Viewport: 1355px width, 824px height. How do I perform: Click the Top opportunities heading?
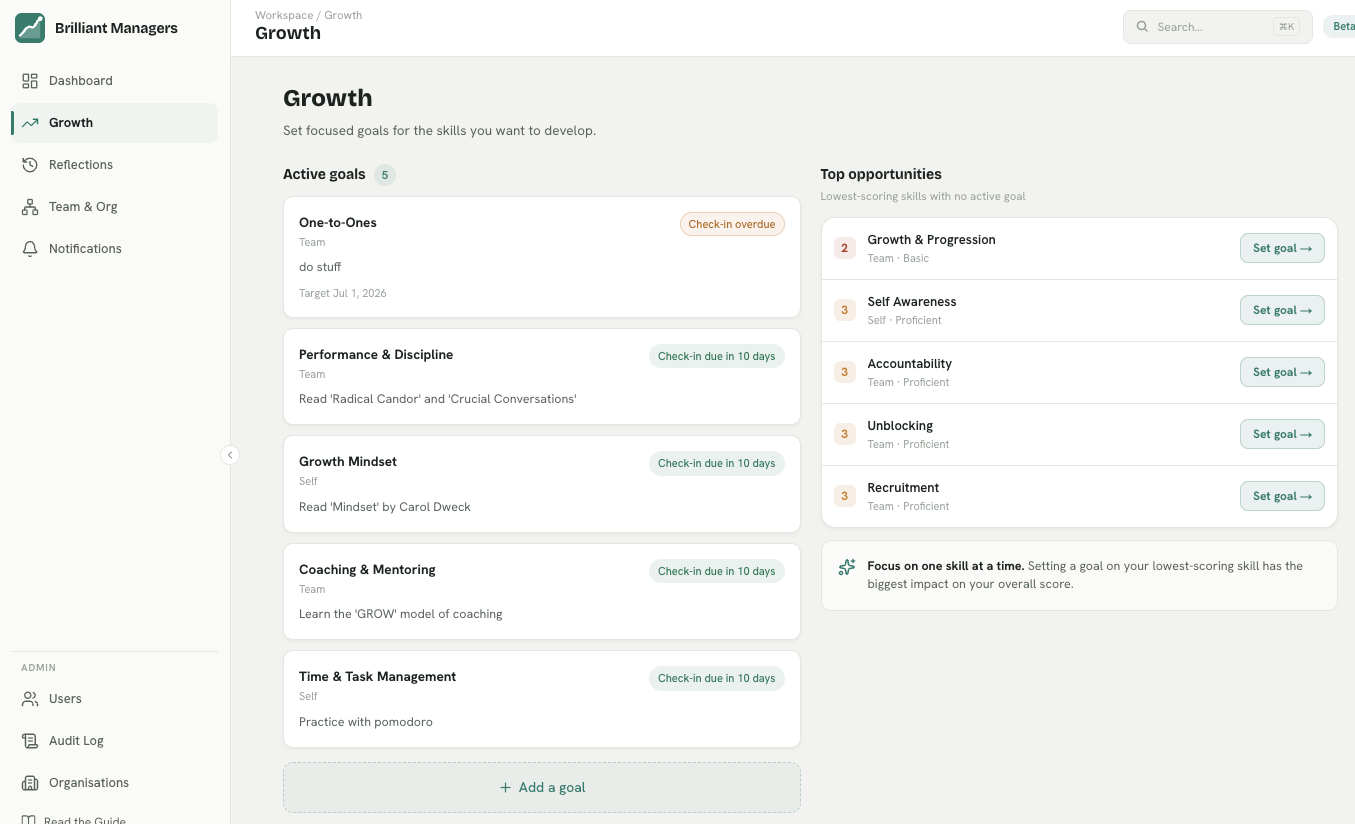tap(881, 174)
